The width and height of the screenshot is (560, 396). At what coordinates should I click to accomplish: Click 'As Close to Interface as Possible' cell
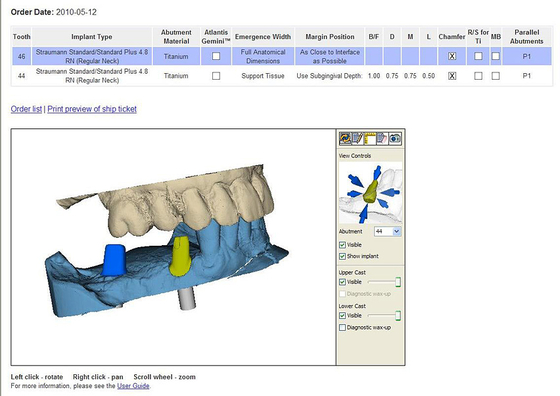(330, 56)
